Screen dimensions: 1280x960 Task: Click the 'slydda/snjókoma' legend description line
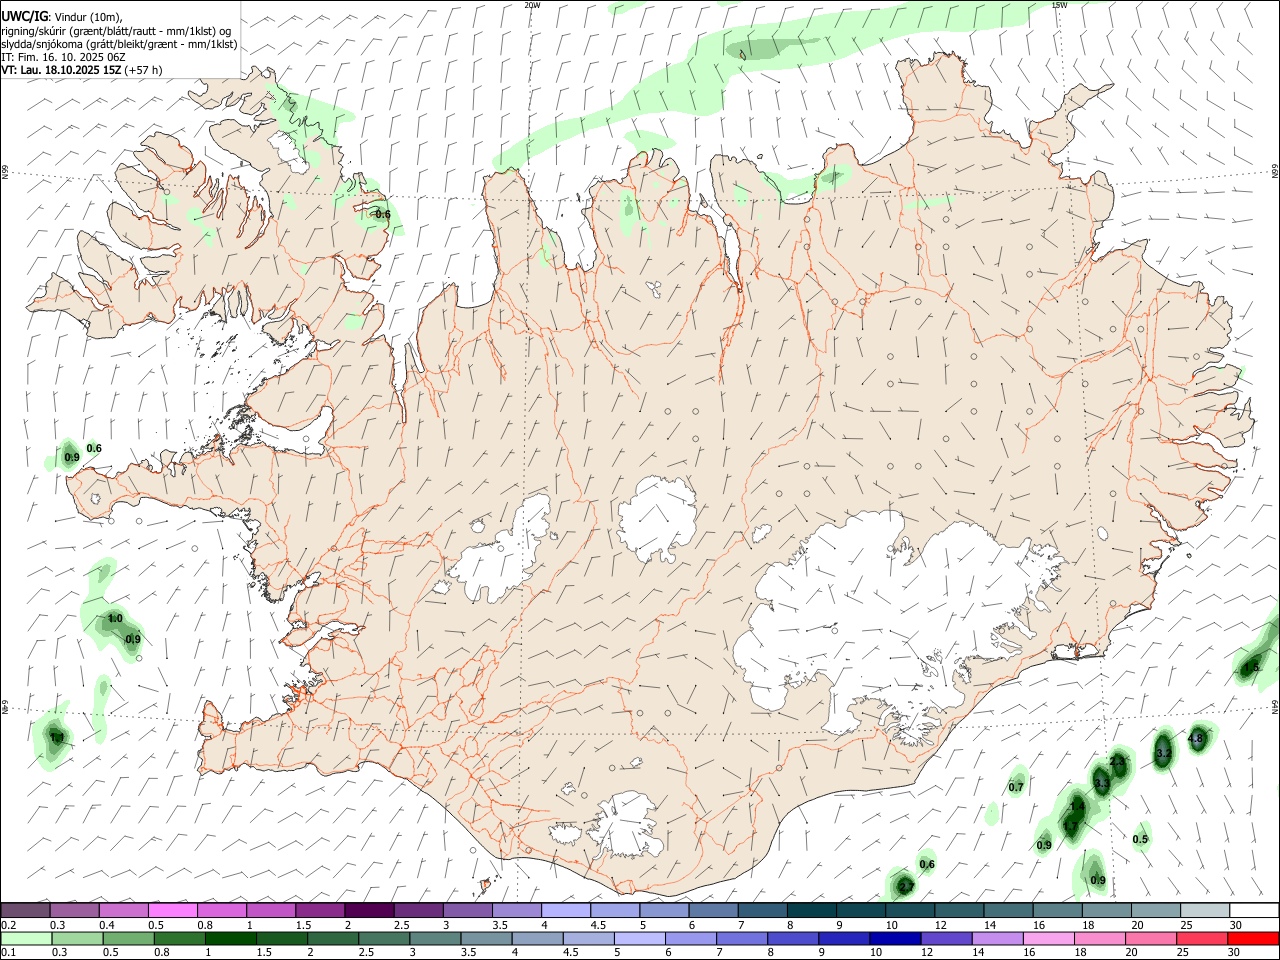point(119,44)
